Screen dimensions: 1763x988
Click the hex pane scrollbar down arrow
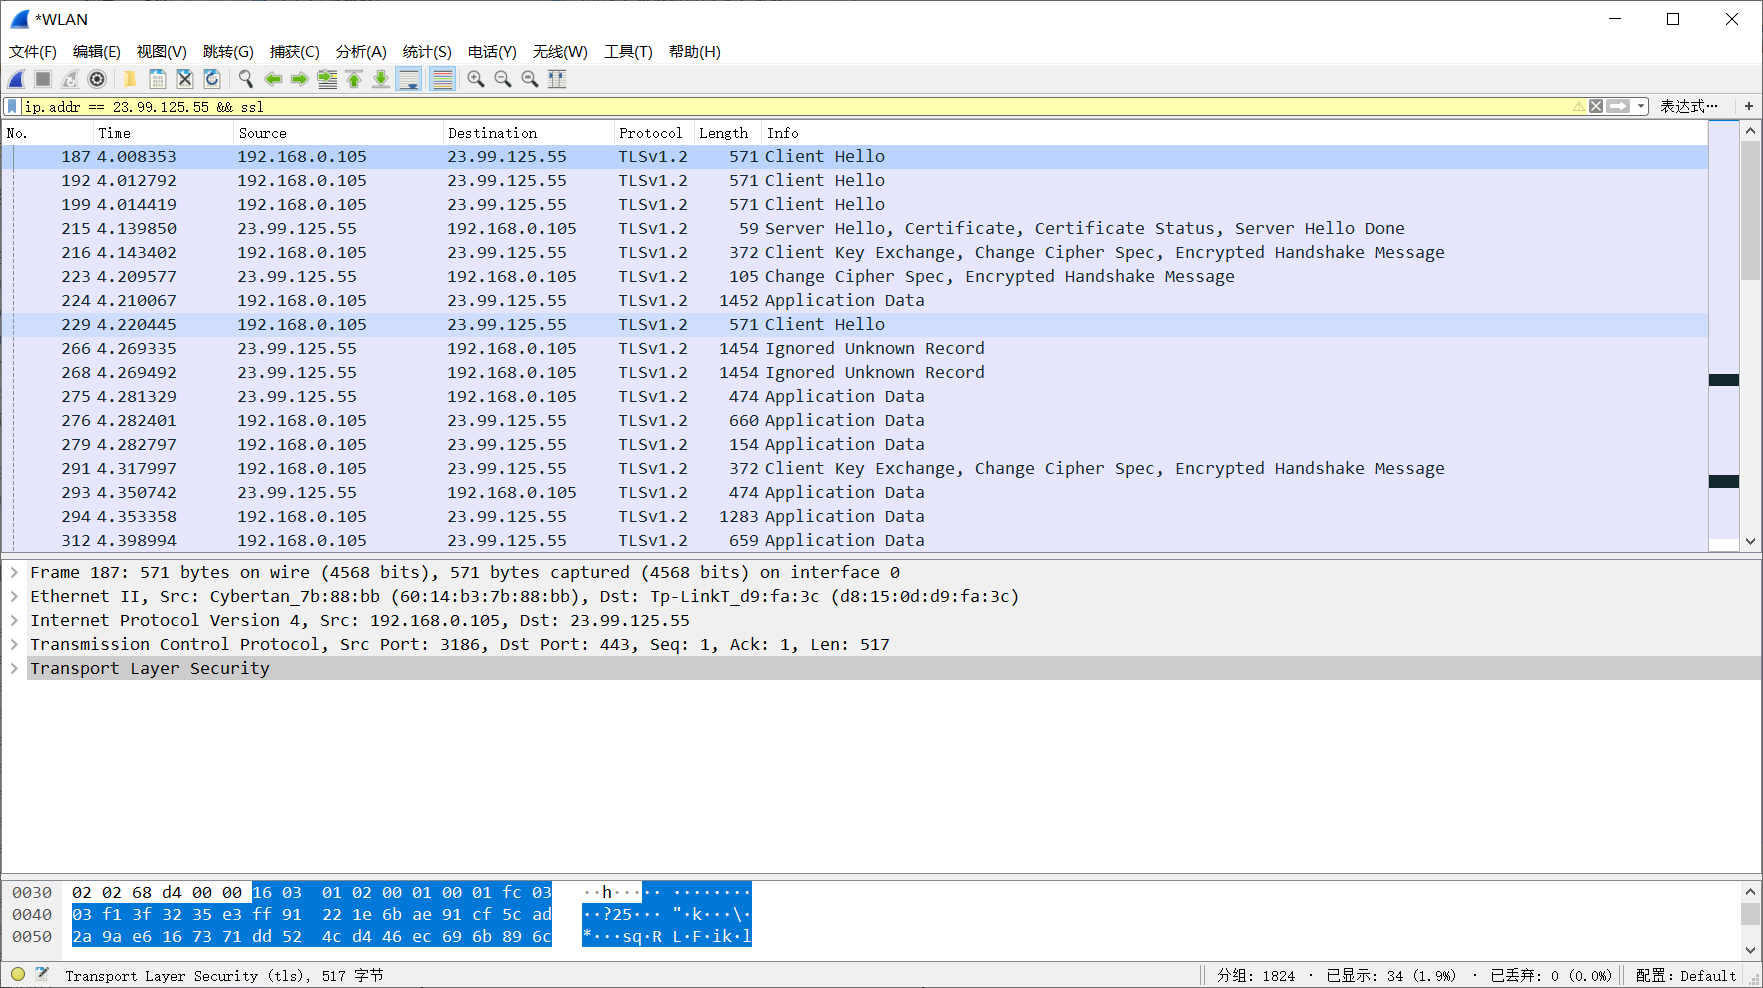coord(1750,949)
